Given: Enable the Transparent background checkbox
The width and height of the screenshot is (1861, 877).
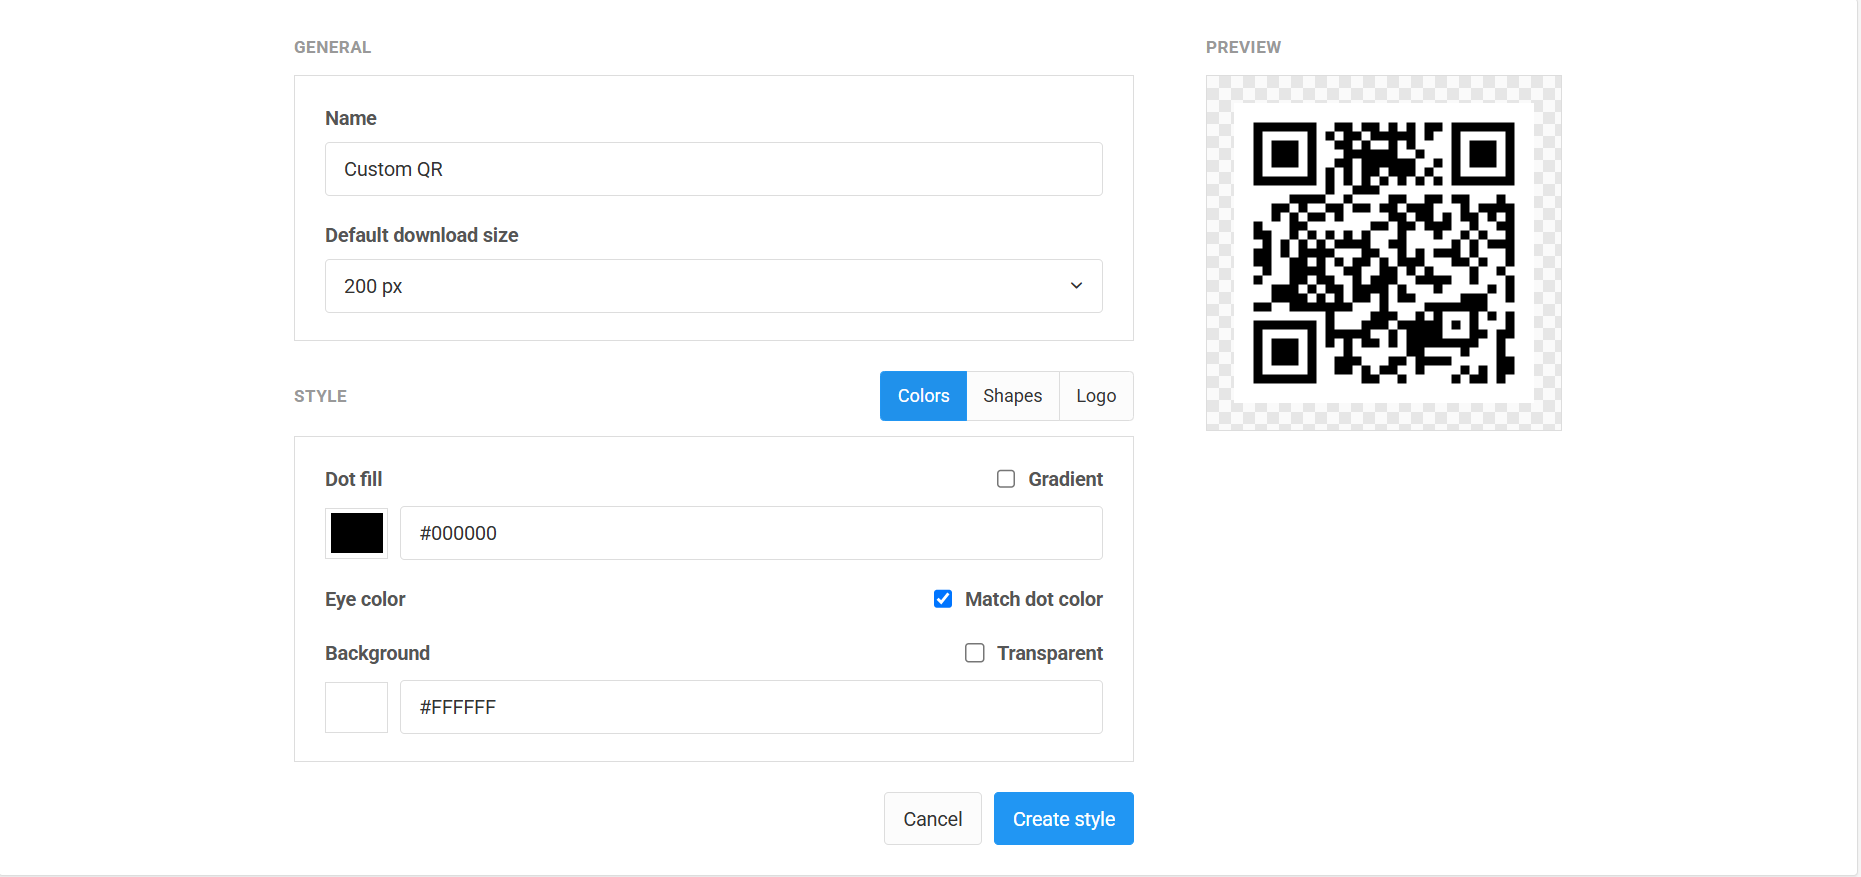Looking at the screenshot, I should tap(975, 653).
